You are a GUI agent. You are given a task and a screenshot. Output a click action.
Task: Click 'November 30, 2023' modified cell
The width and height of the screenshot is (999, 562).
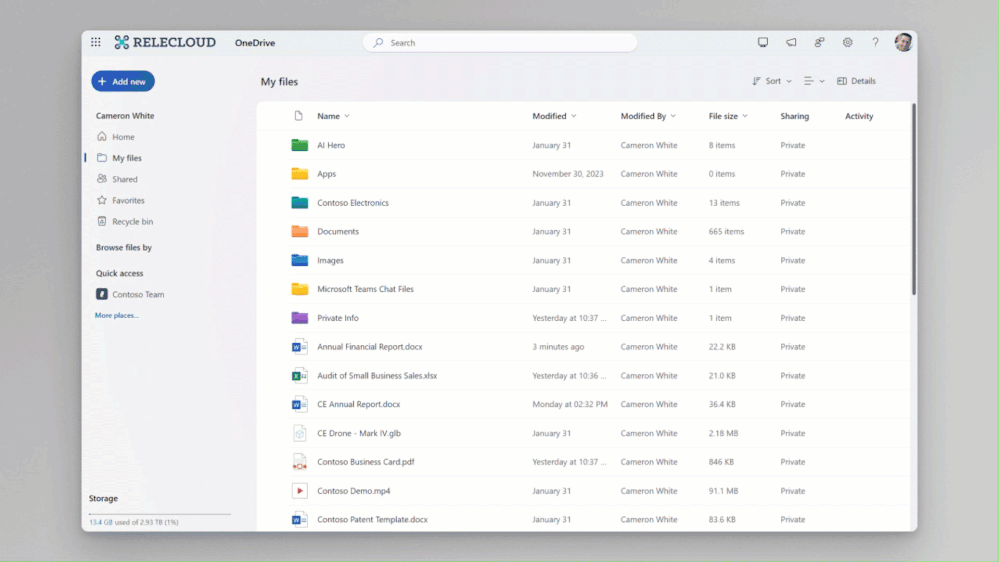(x=568, y=174)
